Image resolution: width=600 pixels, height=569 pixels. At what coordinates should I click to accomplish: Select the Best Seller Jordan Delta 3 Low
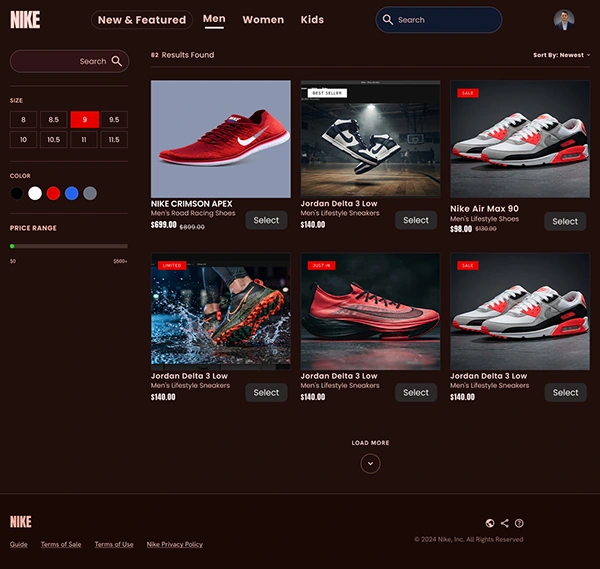[x=416, y=220]
